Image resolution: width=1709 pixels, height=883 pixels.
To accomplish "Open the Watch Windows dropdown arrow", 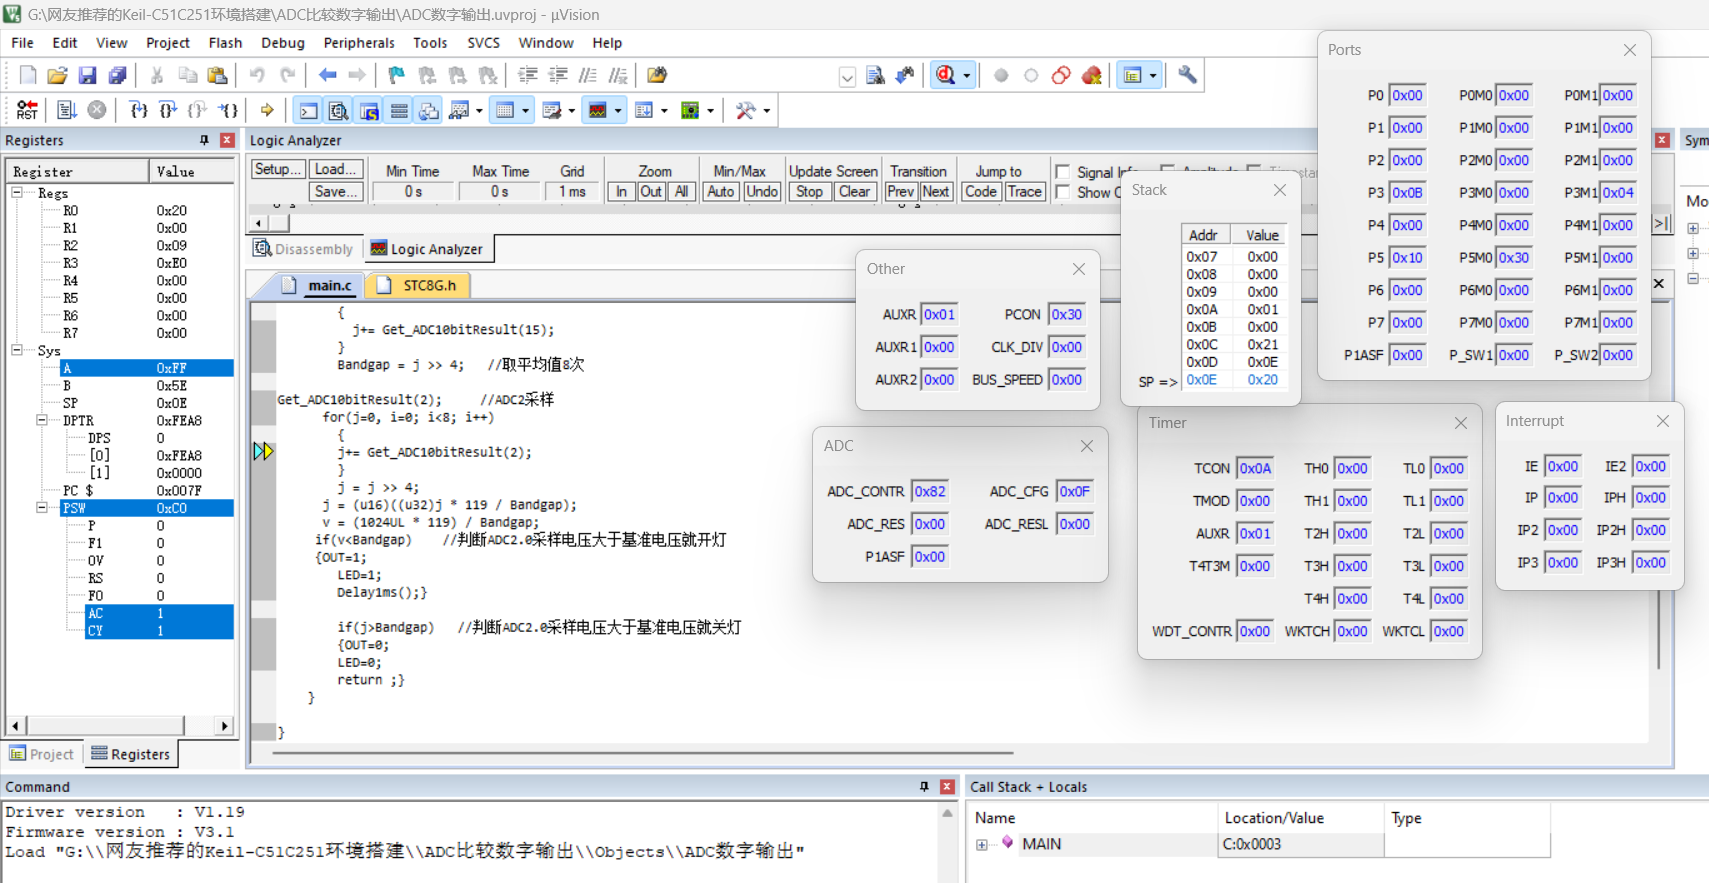I will point(480,110).
